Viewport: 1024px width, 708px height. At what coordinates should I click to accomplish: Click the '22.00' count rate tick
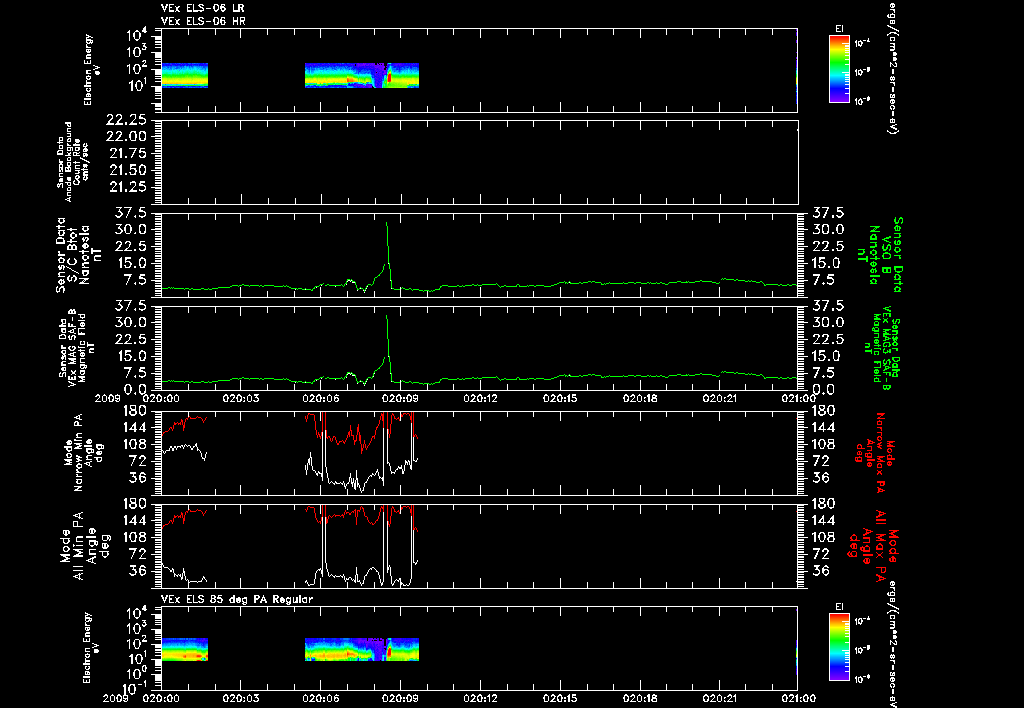(x=126, y=136)
